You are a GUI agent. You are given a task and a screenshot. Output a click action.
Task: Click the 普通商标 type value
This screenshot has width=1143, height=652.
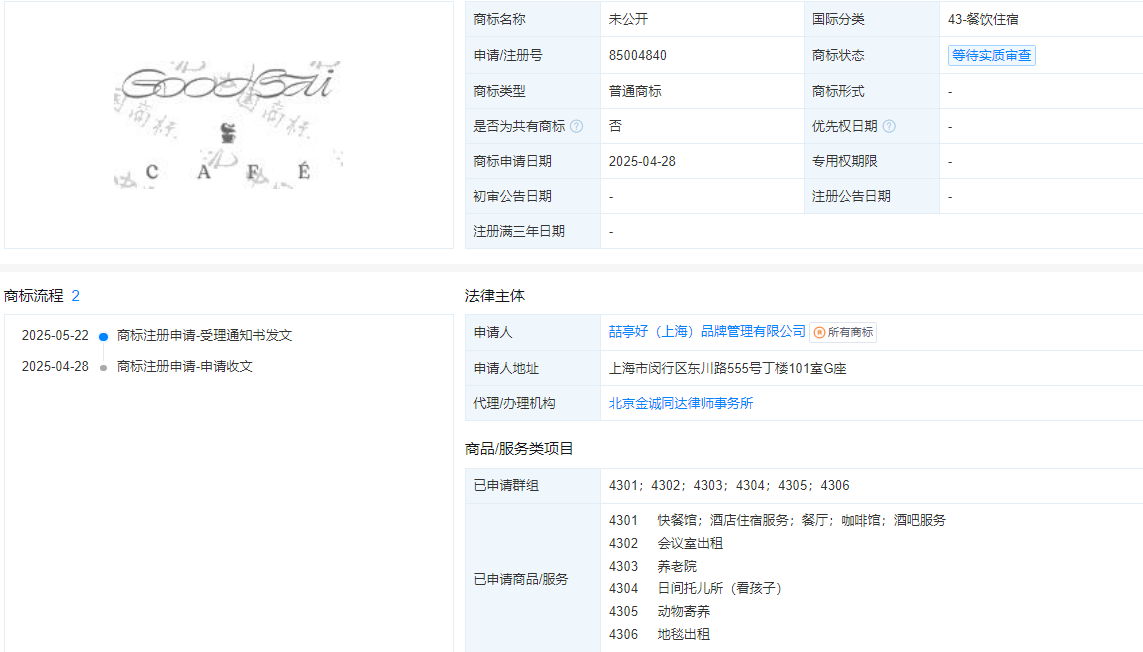pyautogui.click(x=635, y=91)
